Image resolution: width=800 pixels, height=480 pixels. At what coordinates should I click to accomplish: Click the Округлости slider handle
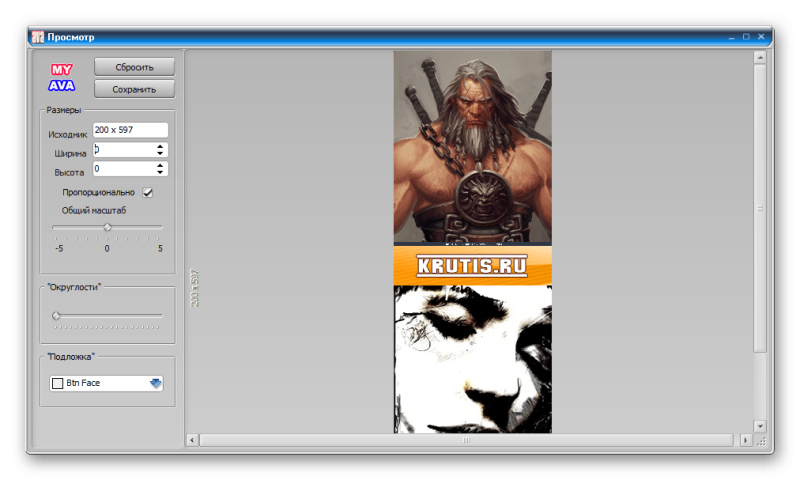pyautogui.click(x=56, y=316)
